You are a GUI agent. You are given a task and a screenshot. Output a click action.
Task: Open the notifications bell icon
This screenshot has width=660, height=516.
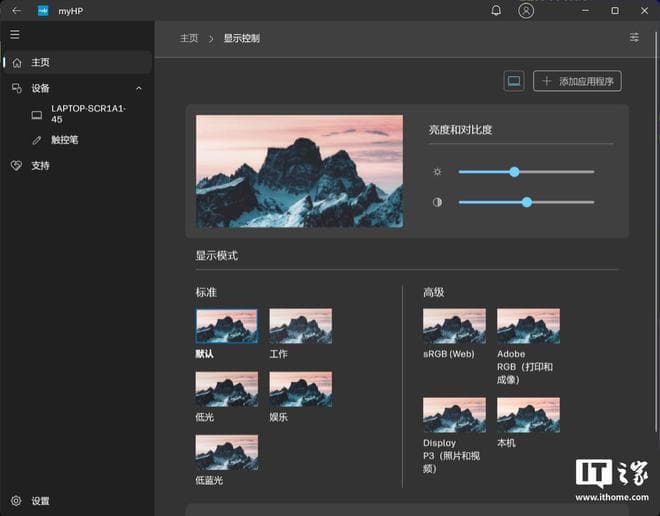497,11
